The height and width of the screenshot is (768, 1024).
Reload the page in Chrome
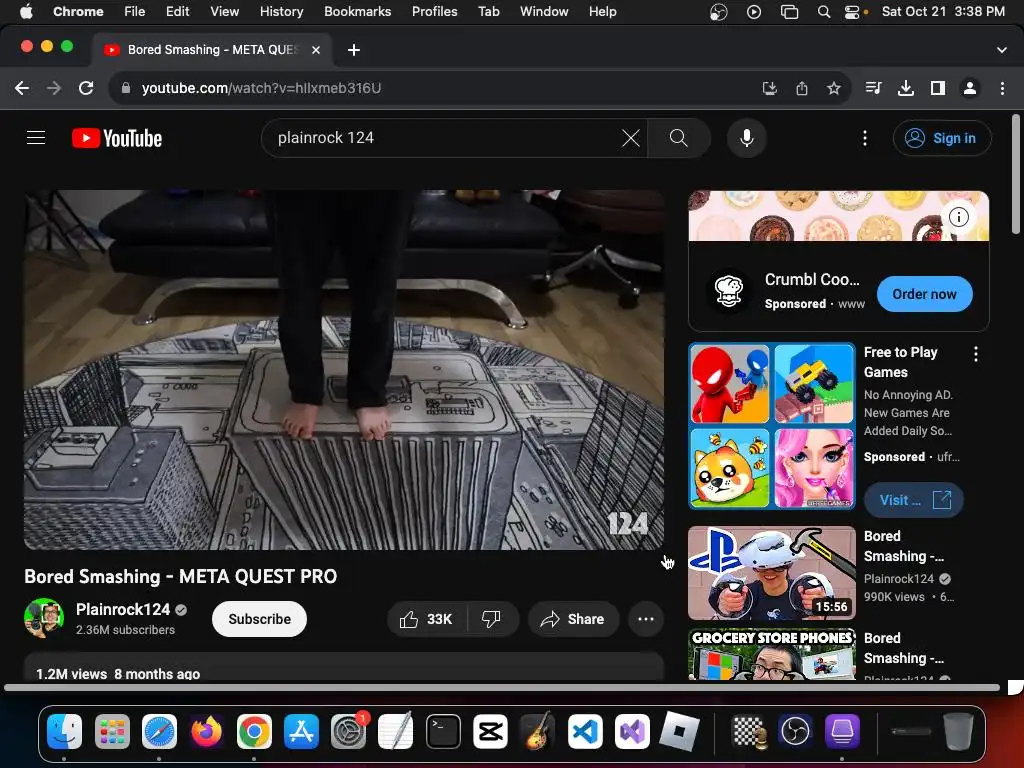click(x=86, y=88)
